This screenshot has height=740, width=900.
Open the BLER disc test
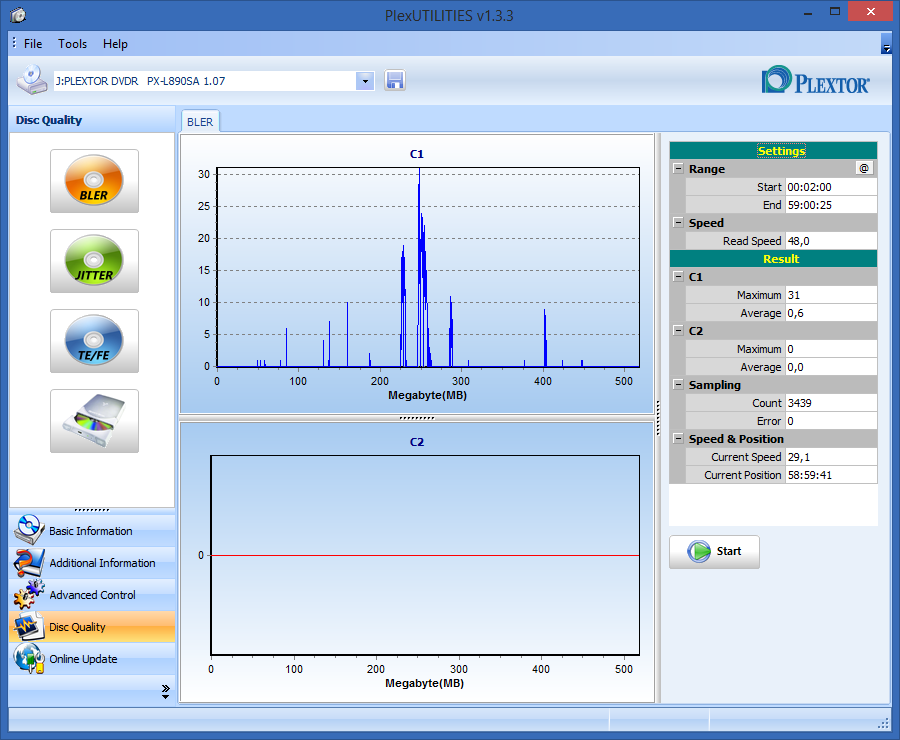pos(94,181)
